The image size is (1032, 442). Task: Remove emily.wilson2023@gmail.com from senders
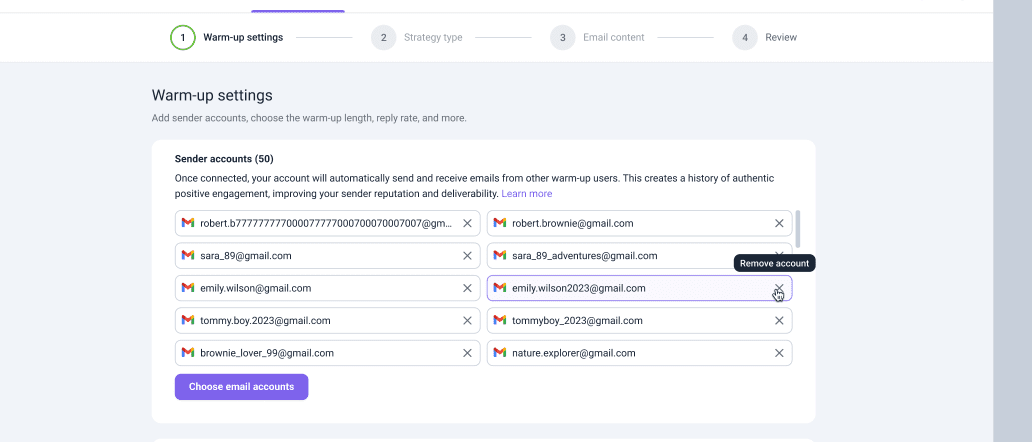[x=779, y=288]
